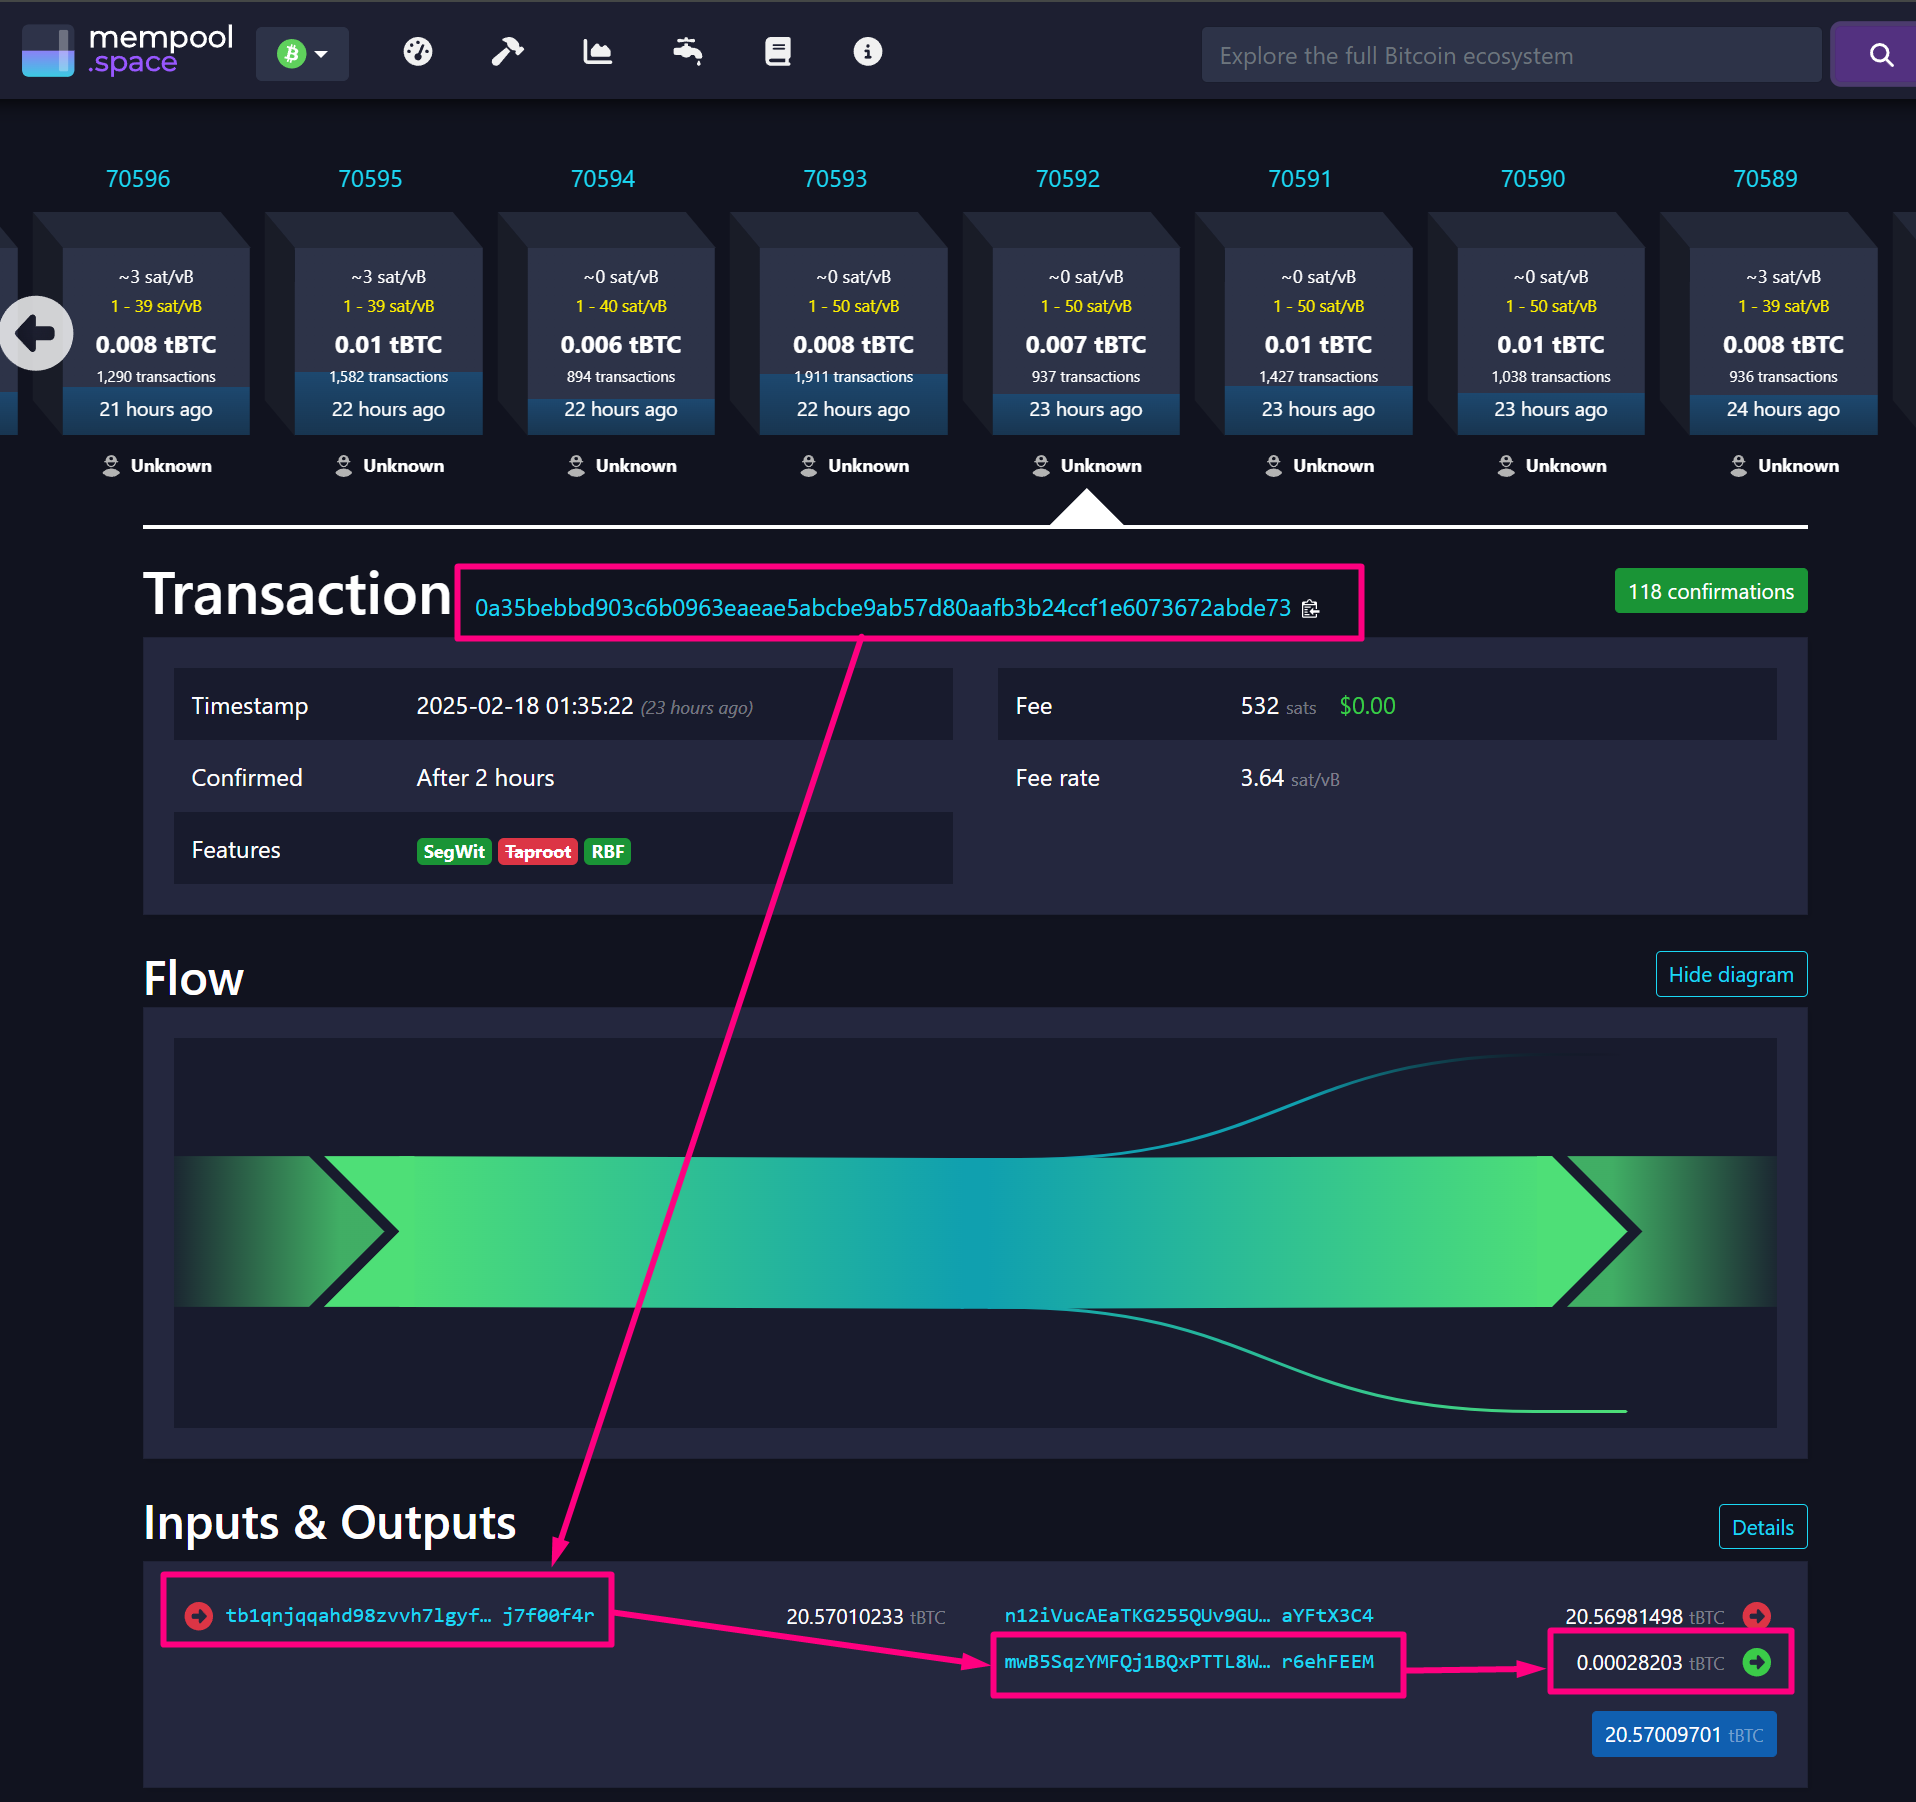The width and height of the screenshot is (1916, 1802).
Task: Select the block cube with 1,911 transactions
Action: tap(853, 341)
